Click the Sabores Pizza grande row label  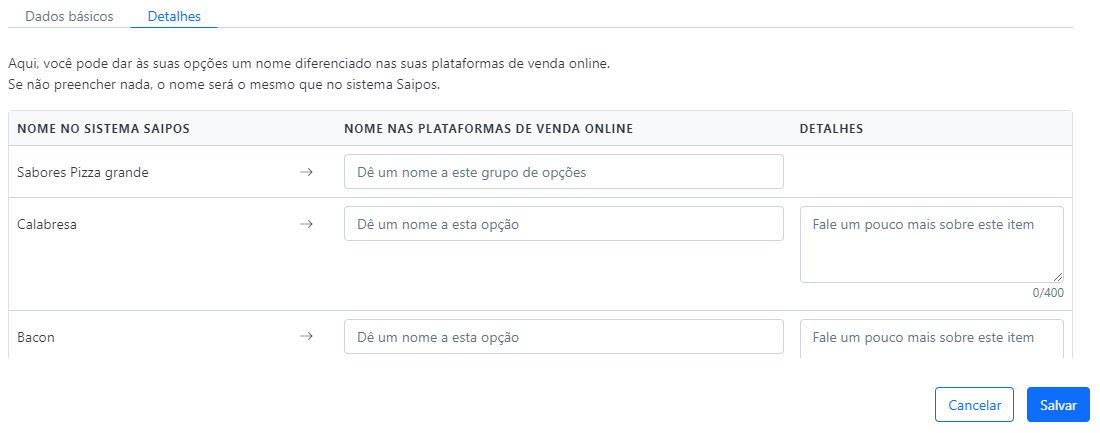(83, 173)
